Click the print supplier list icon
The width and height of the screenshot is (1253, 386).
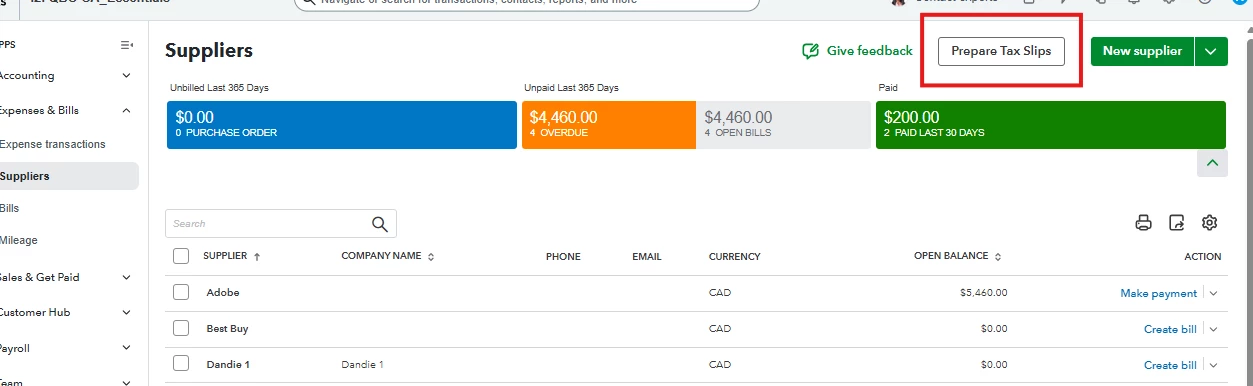coord(1144,223)
